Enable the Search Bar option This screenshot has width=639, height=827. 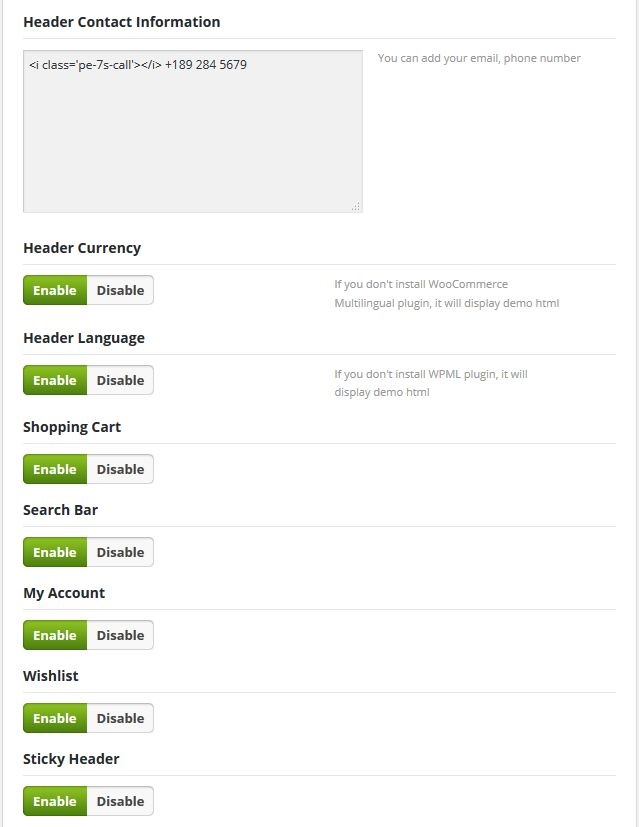pyautogui.click(x=55, y=552)
